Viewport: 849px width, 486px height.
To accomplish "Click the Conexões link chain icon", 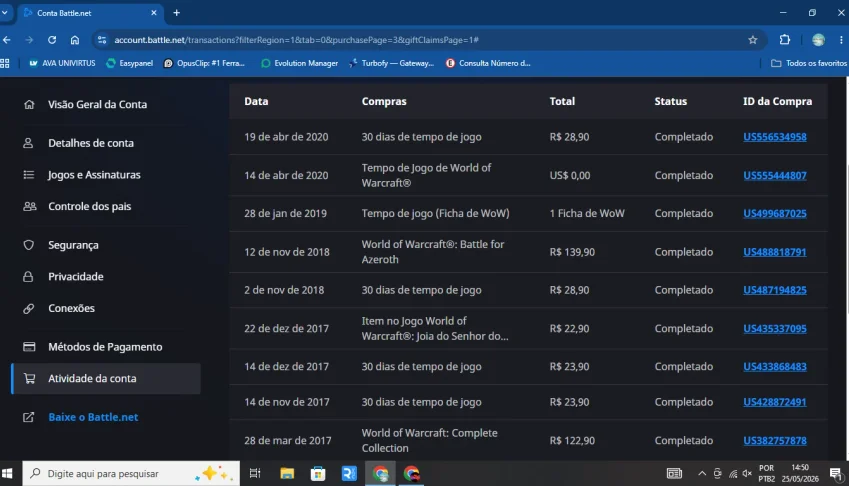I will pos(29,308).
